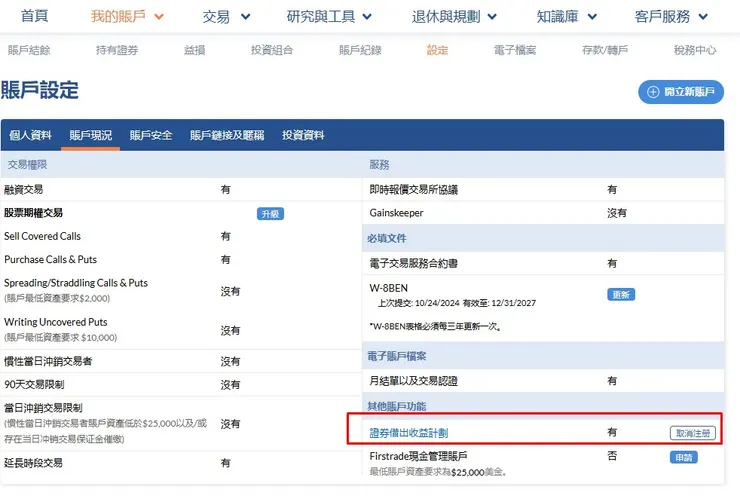Open the 證券借出收益計劃 link
740x502 pixels.
pyautogui.click(x=409, y=433)
